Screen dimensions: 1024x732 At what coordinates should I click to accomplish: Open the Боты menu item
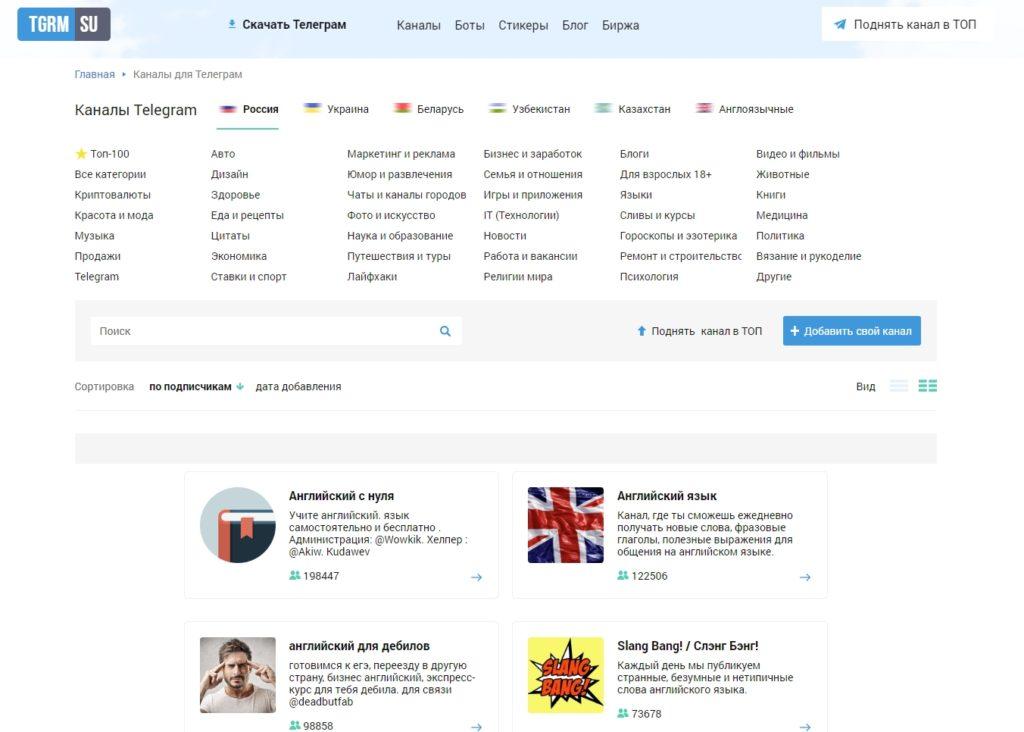468,25
